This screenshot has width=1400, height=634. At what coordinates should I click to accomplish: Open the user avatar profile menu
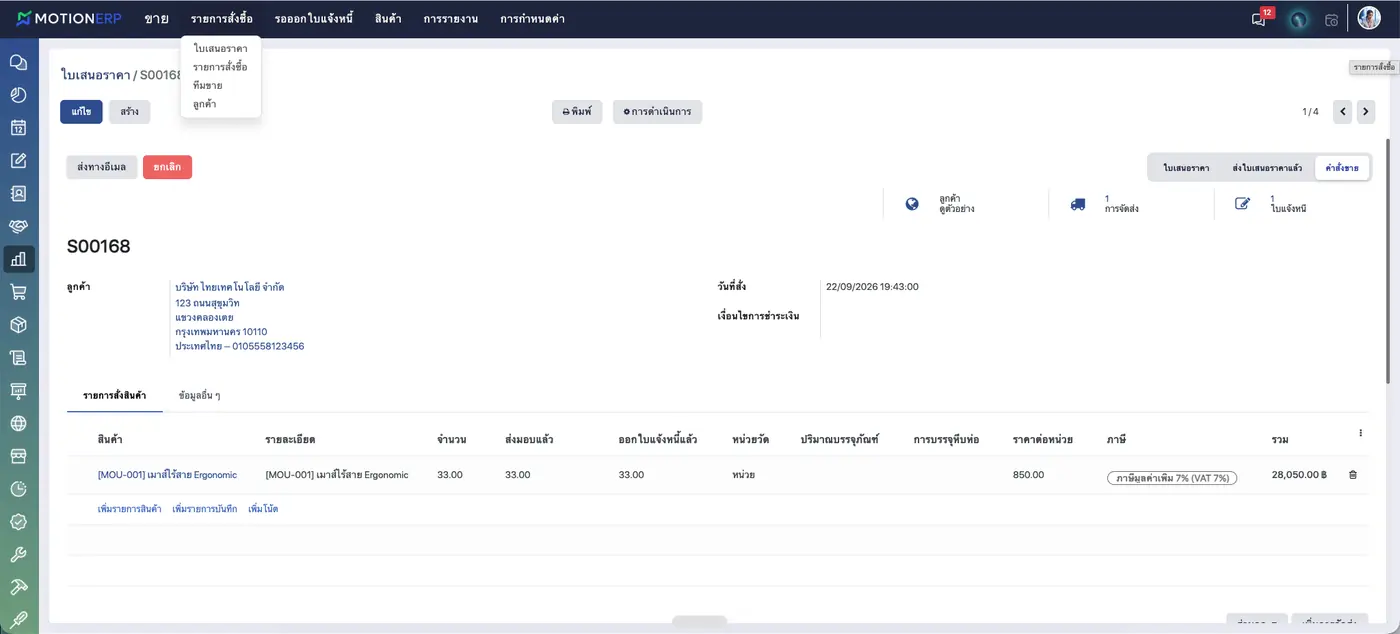[x=1368, y=18]
